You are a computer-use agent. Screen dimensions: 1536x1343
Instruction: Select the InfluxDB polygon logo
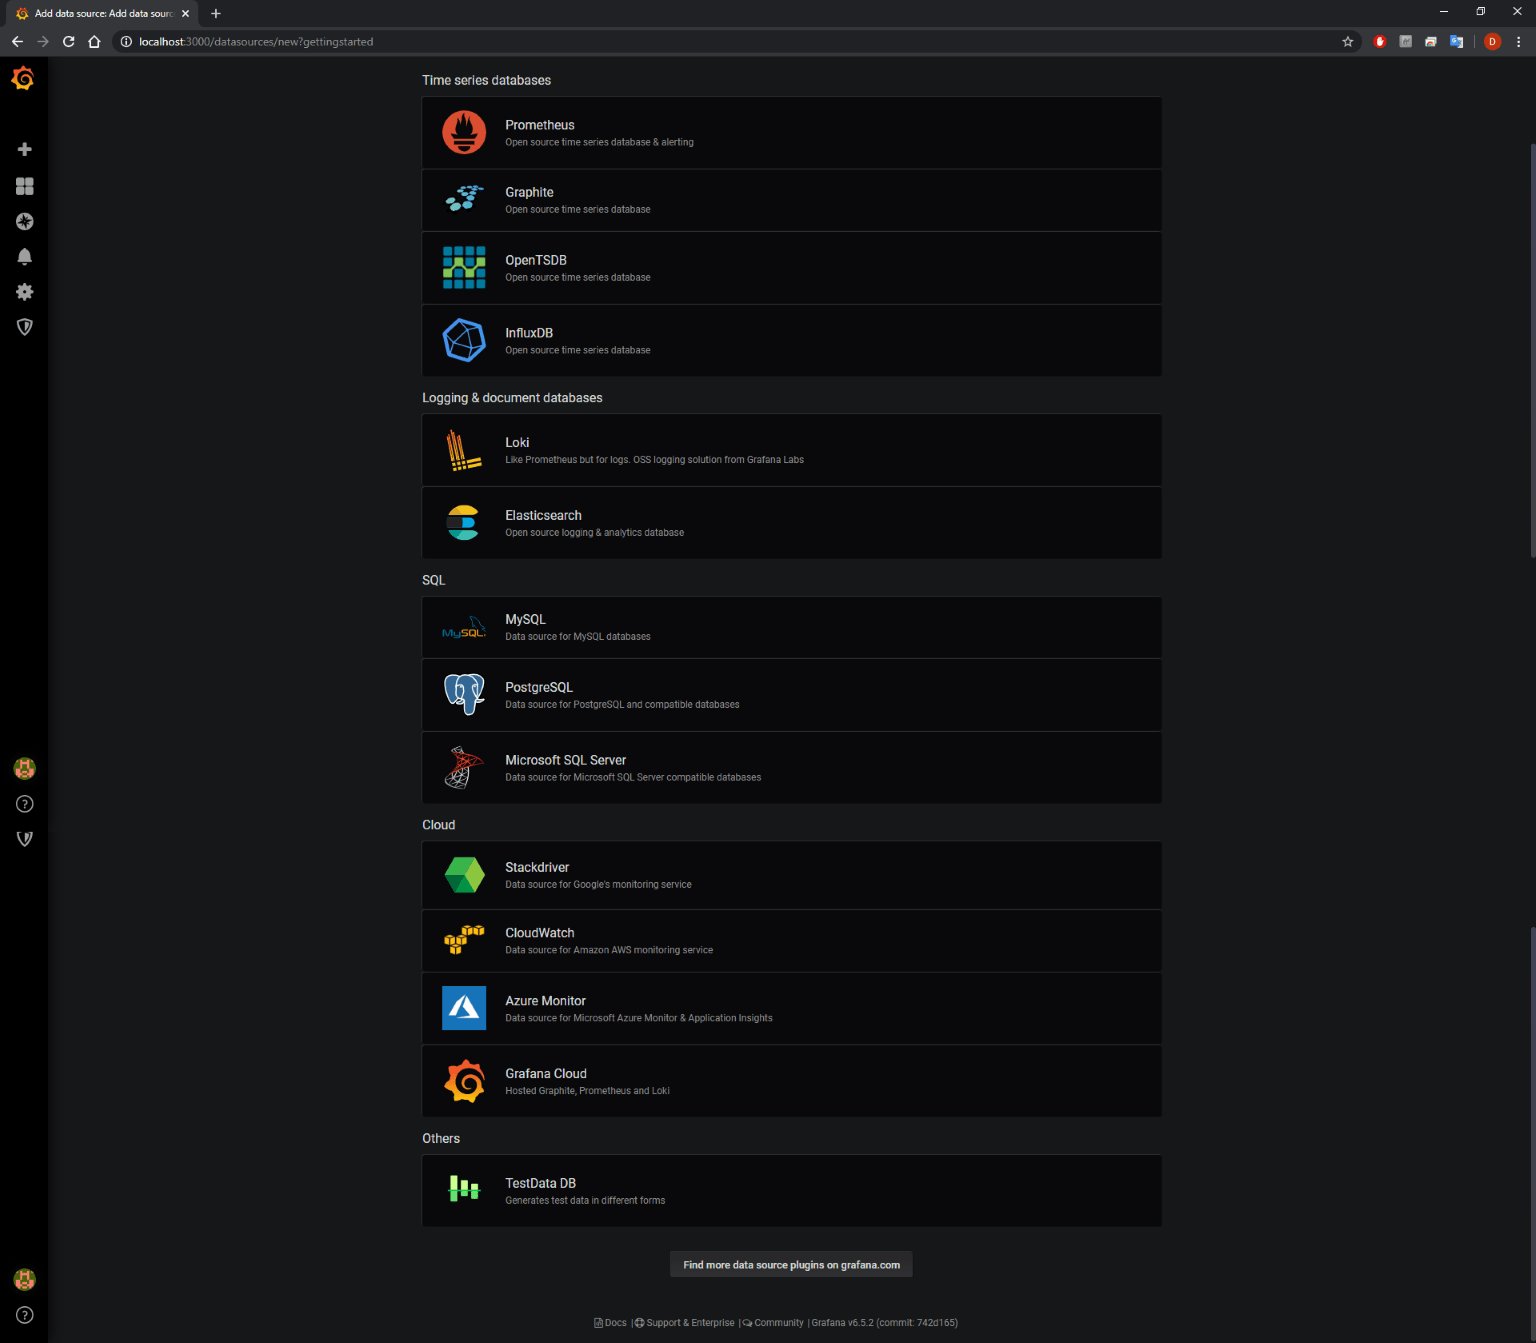tap(464, 340)
